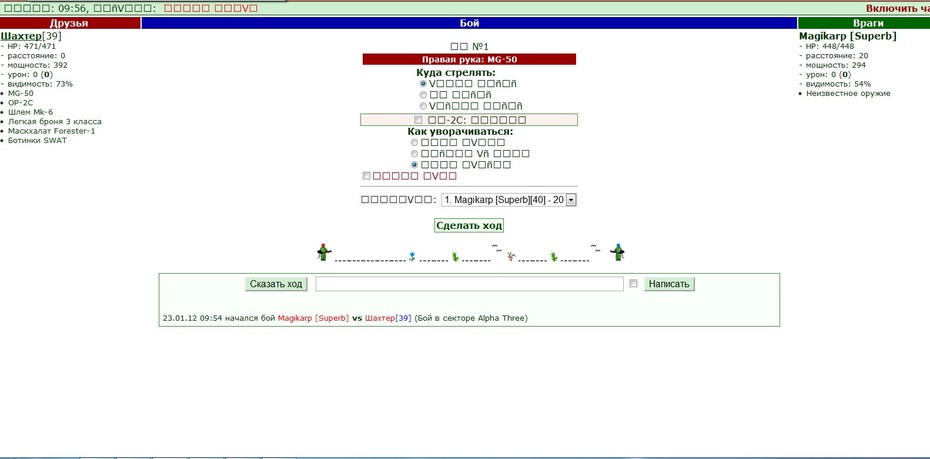Click the green plant beside the blue flower

[x=454, y=256]
